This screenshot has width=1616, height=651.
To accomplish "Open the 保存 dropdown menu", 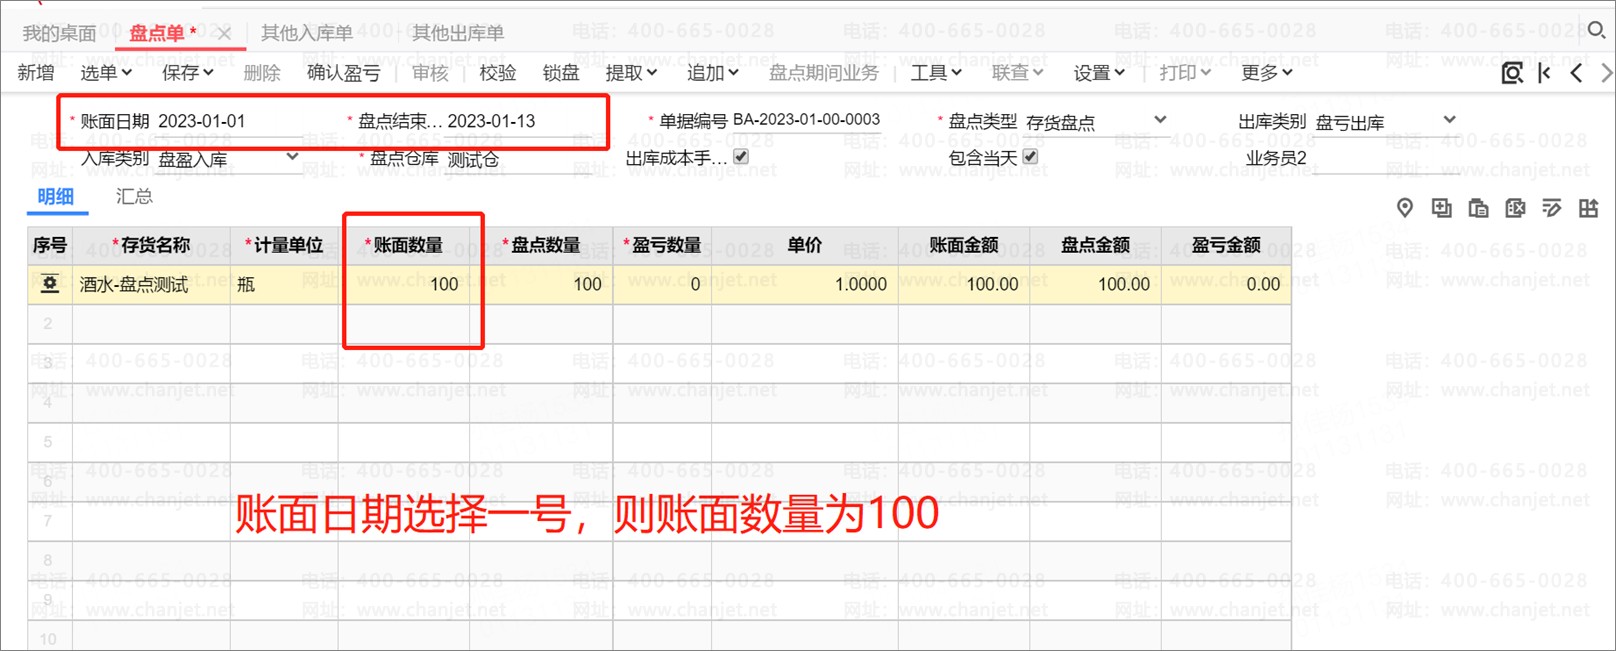I will [x=188, y=72].
